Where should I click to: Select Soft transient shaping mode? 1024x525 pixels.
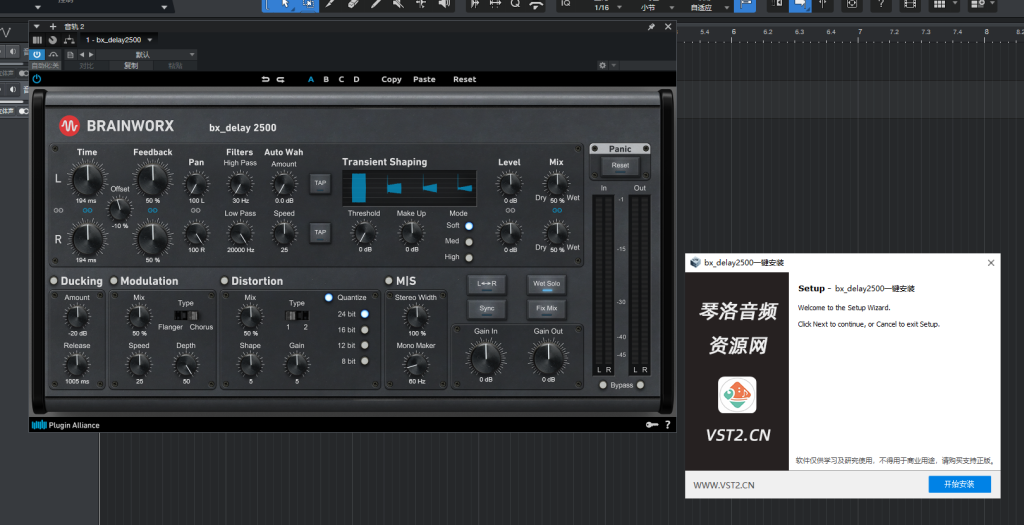(x=469, y=226)
